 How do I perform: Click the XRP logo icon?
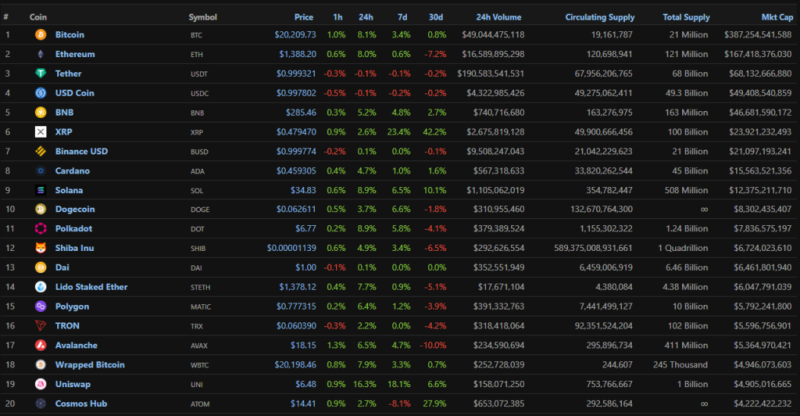(41, 132)
